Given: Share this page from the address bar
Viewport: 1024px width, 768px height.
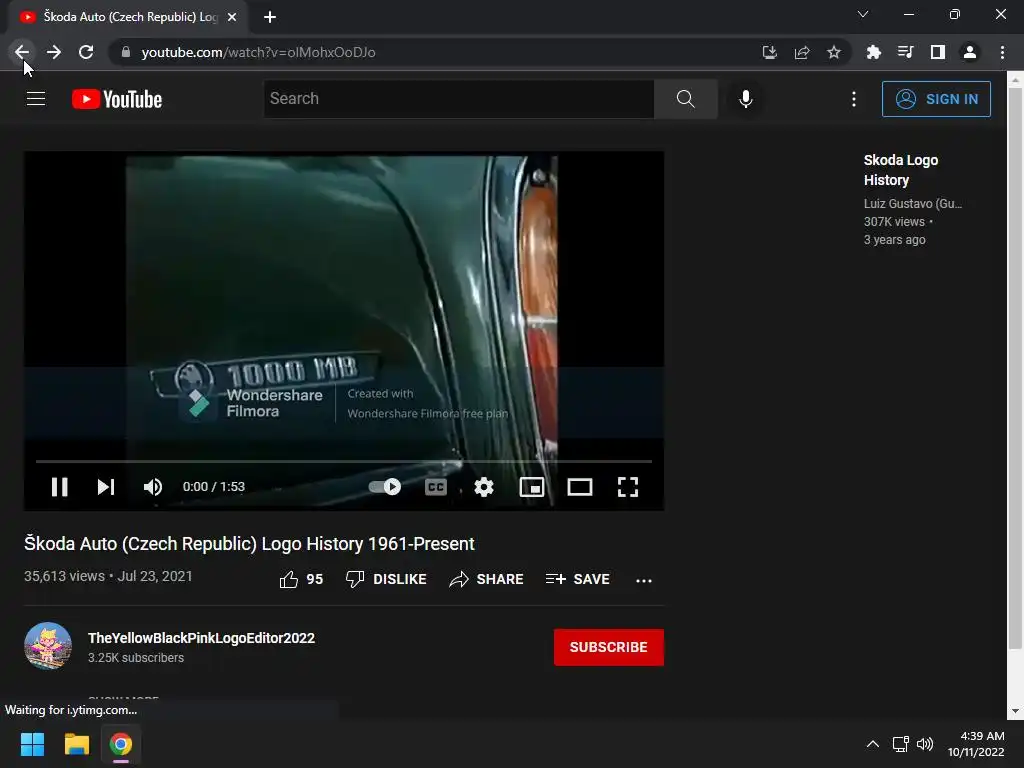Looking at the screenshot, I should click(x=802, y=52).
